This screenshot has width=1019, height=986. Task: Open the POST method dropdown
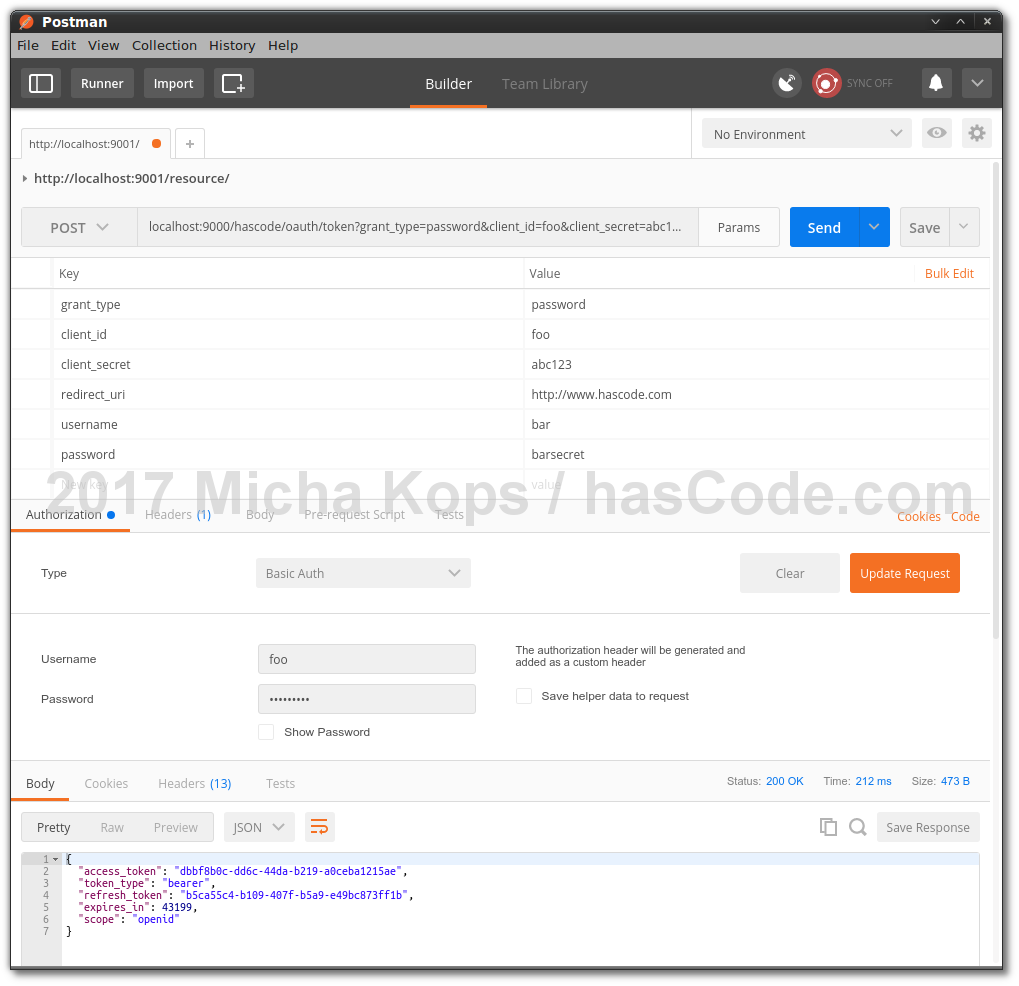[78, 227]
